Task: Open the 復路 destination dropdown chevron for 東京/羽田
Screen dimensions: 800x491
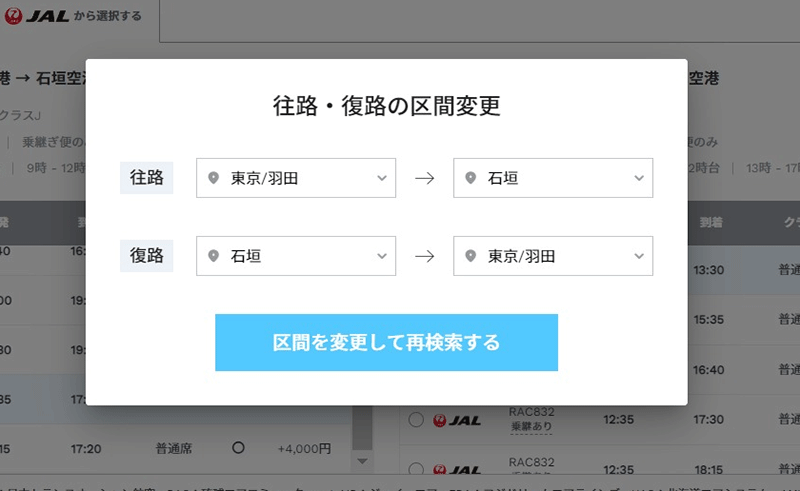Action: coord(638,257)
